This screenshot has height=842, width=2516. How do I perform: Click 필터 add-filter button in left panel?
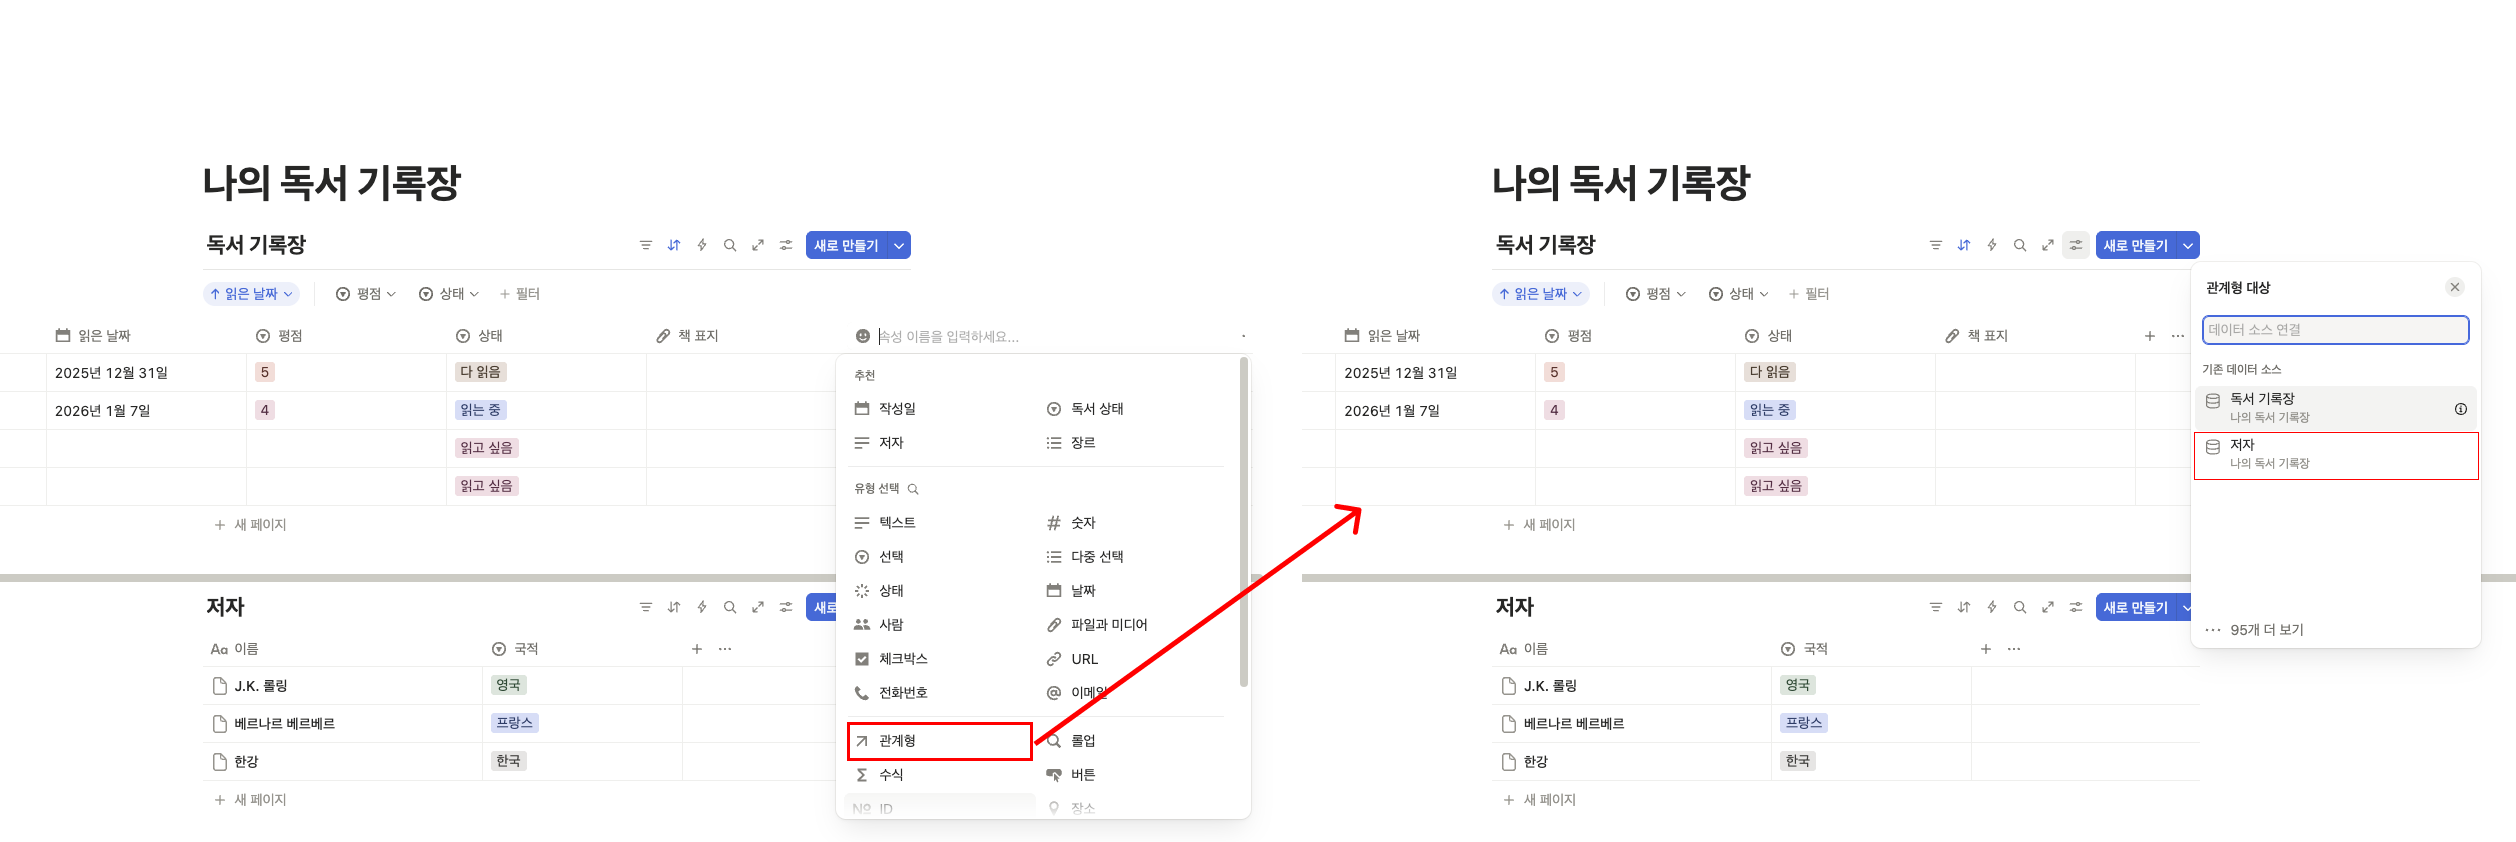pyautogui.click(x=520, y=294)
